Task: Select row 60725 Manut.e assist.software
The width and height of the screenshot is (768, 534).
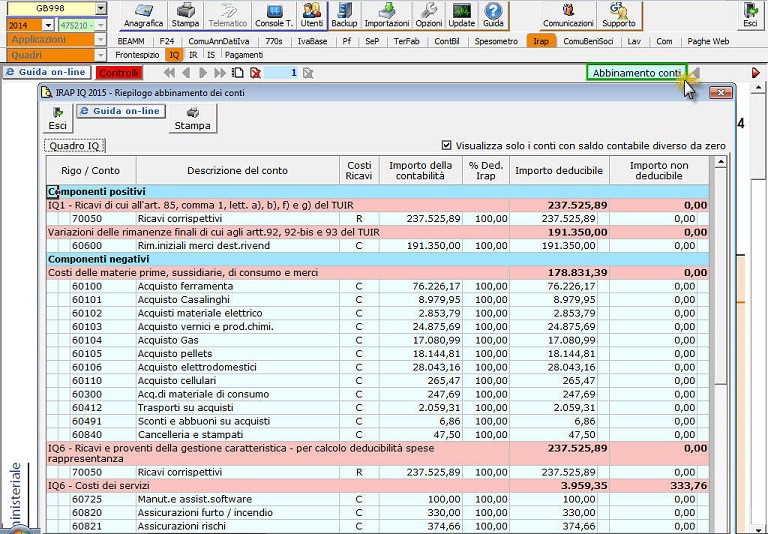Action: click(377, 499)
